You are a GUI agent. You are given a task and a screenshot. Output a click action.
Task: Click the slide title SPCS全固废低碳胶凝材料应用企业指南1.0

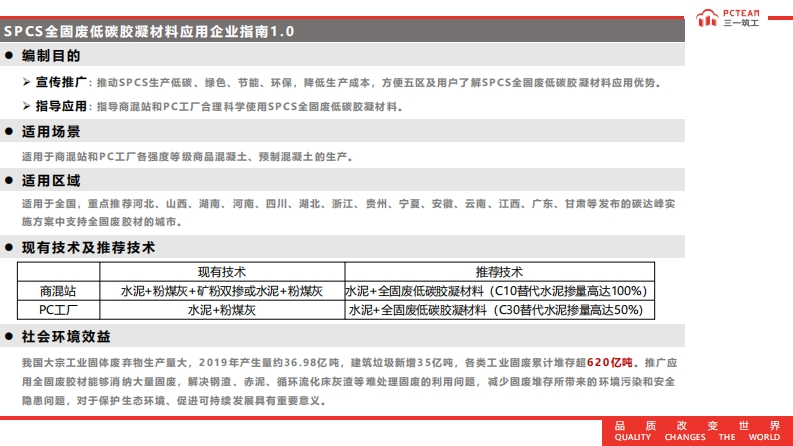click(149, 31)
